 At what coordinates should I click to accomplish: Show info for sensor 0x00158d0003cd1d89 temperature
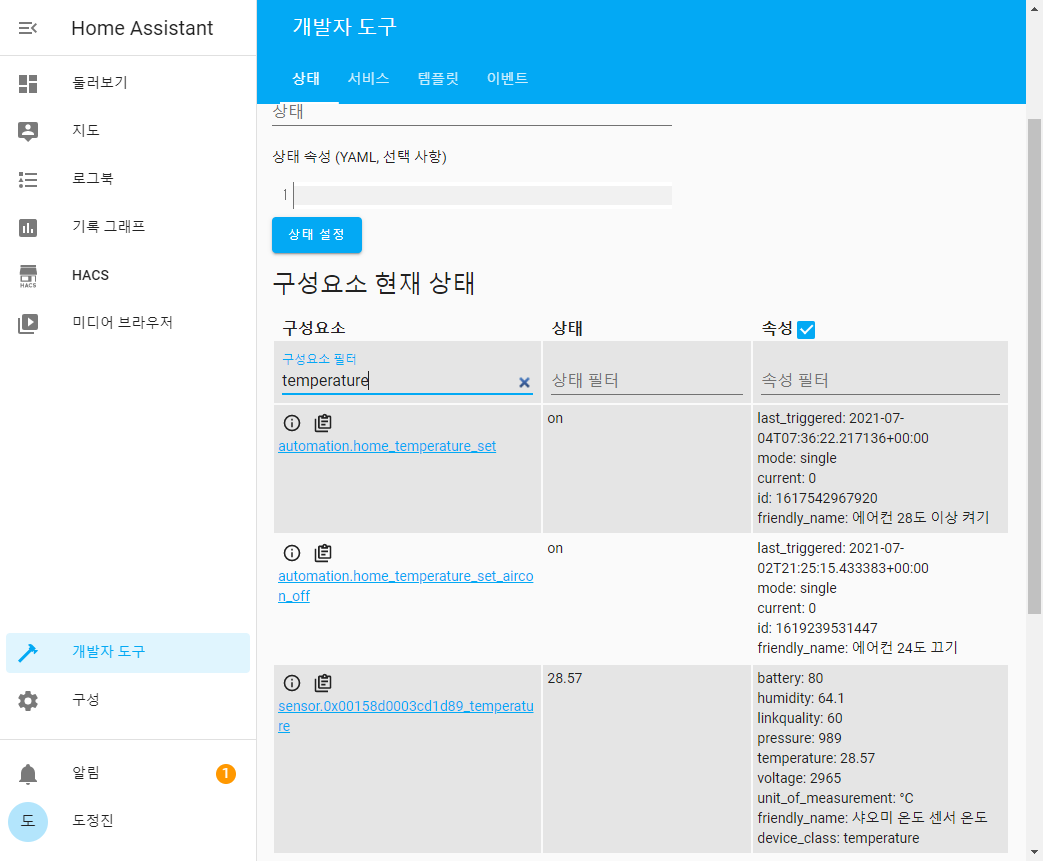click(291, 683)
